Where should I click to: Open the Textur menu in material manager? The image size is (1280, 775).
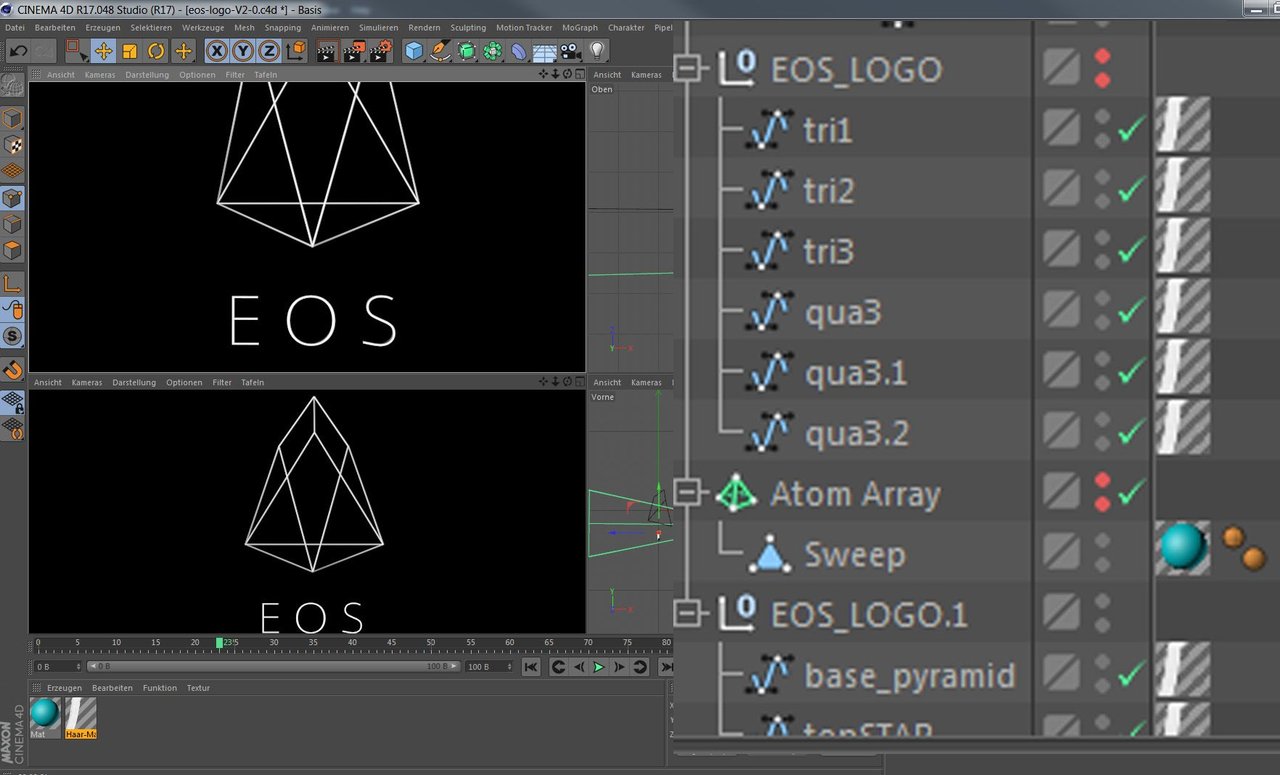pyautogui.click(x=198, y=688)
